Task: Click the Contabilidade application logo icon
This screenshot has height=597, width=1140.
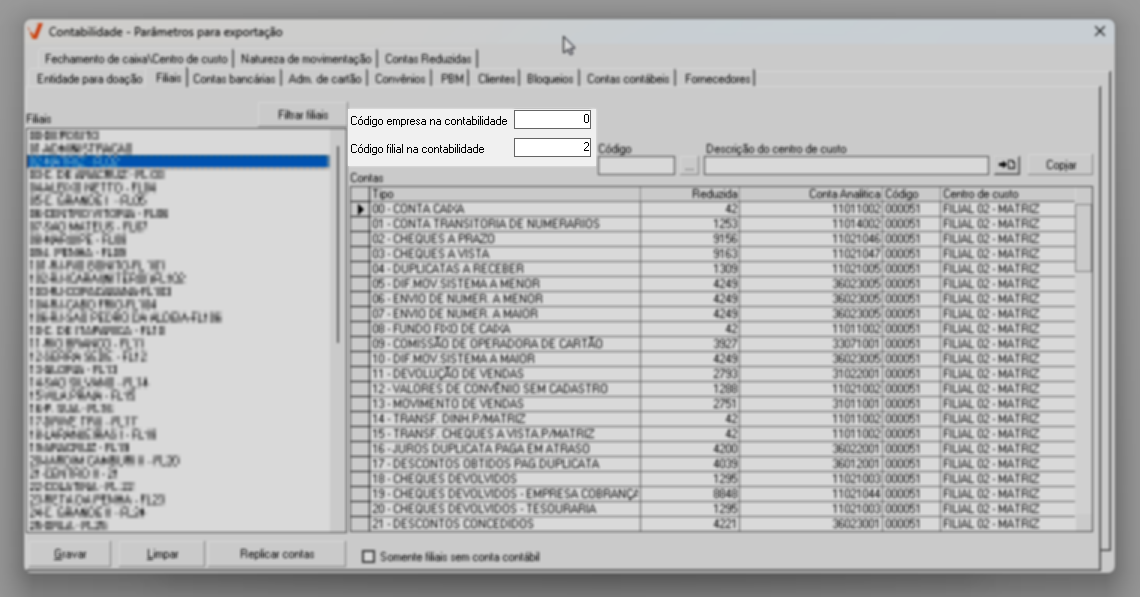Action: tap(34, 31)
